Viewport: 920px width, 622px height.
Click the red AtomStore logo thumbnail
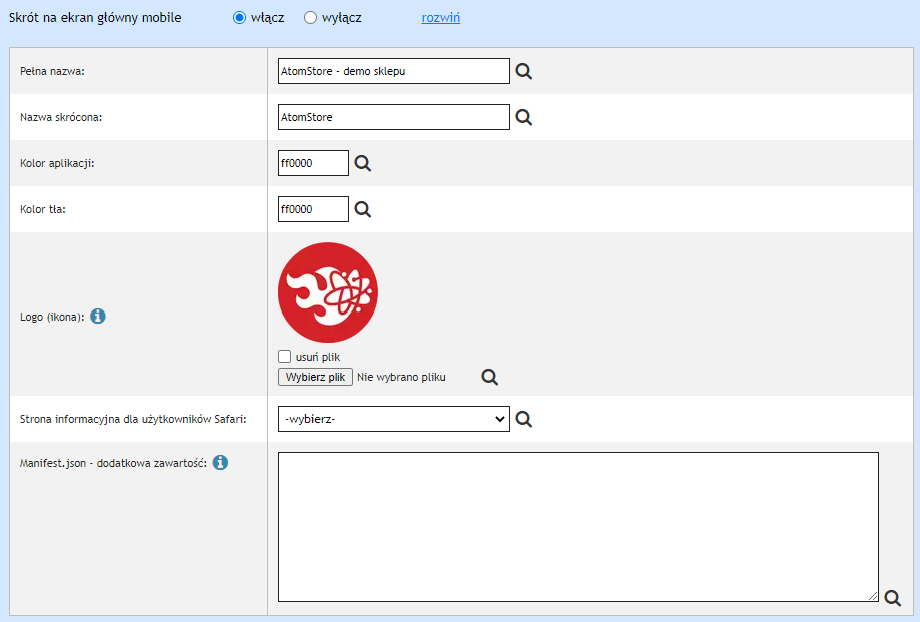pos(328,292)
